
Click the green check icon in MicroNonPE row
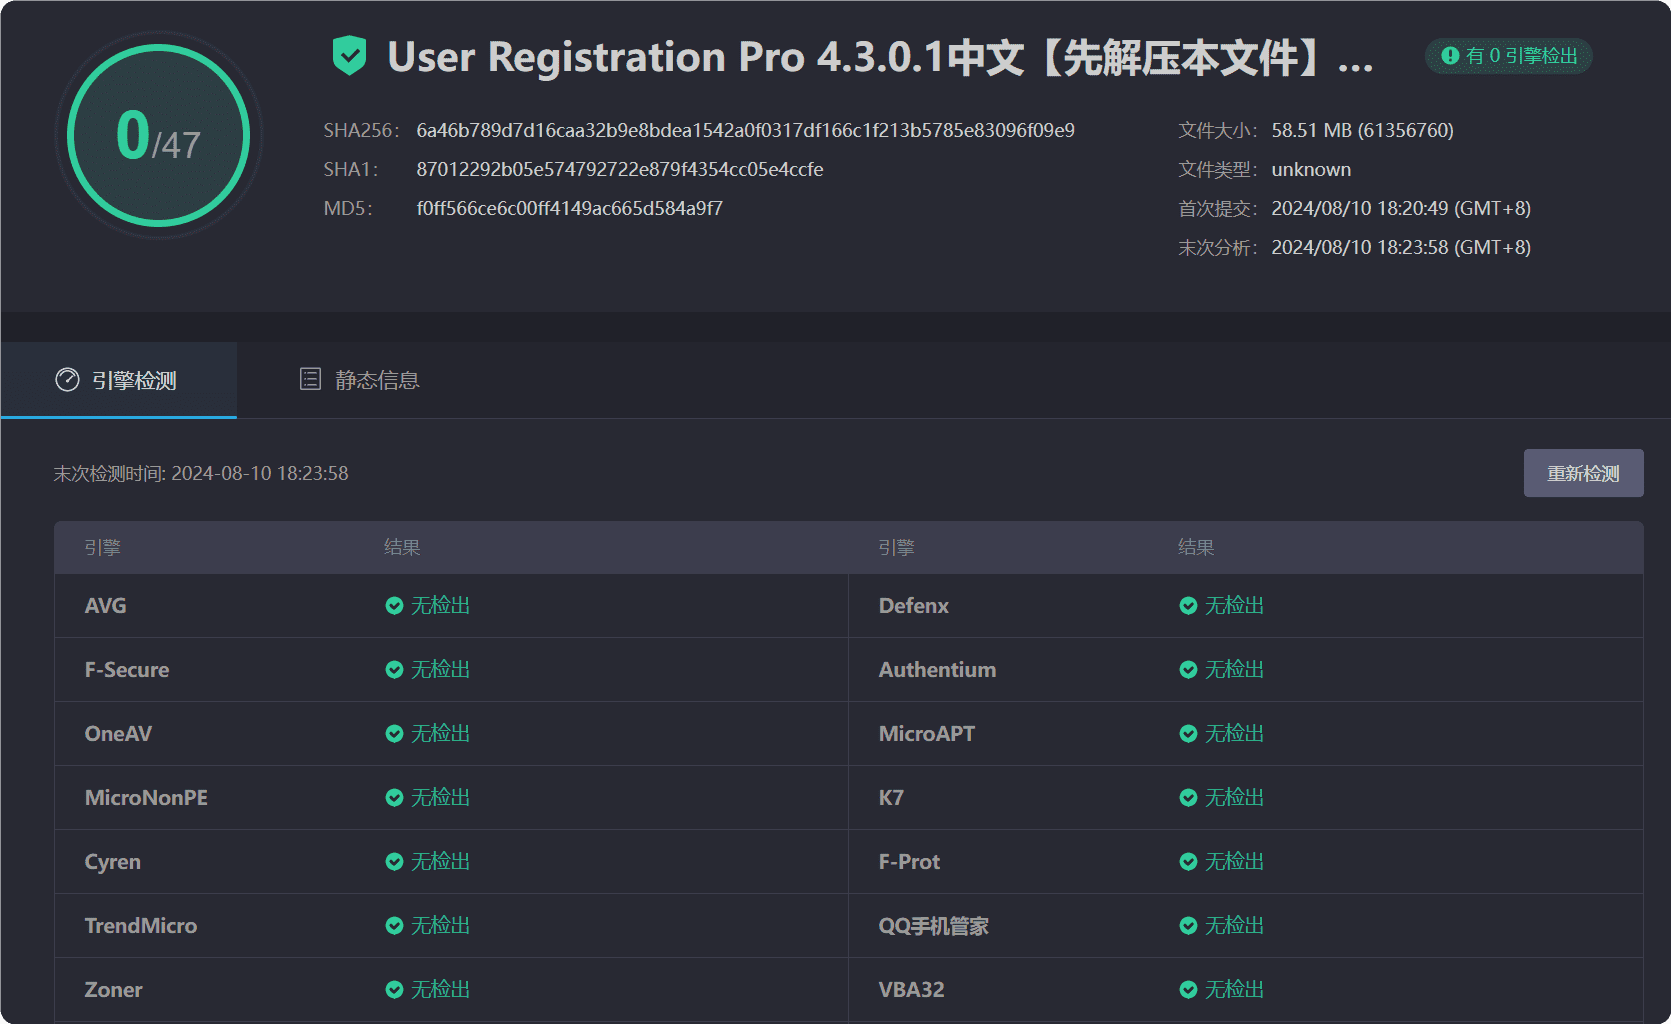[x=394, y=798]
